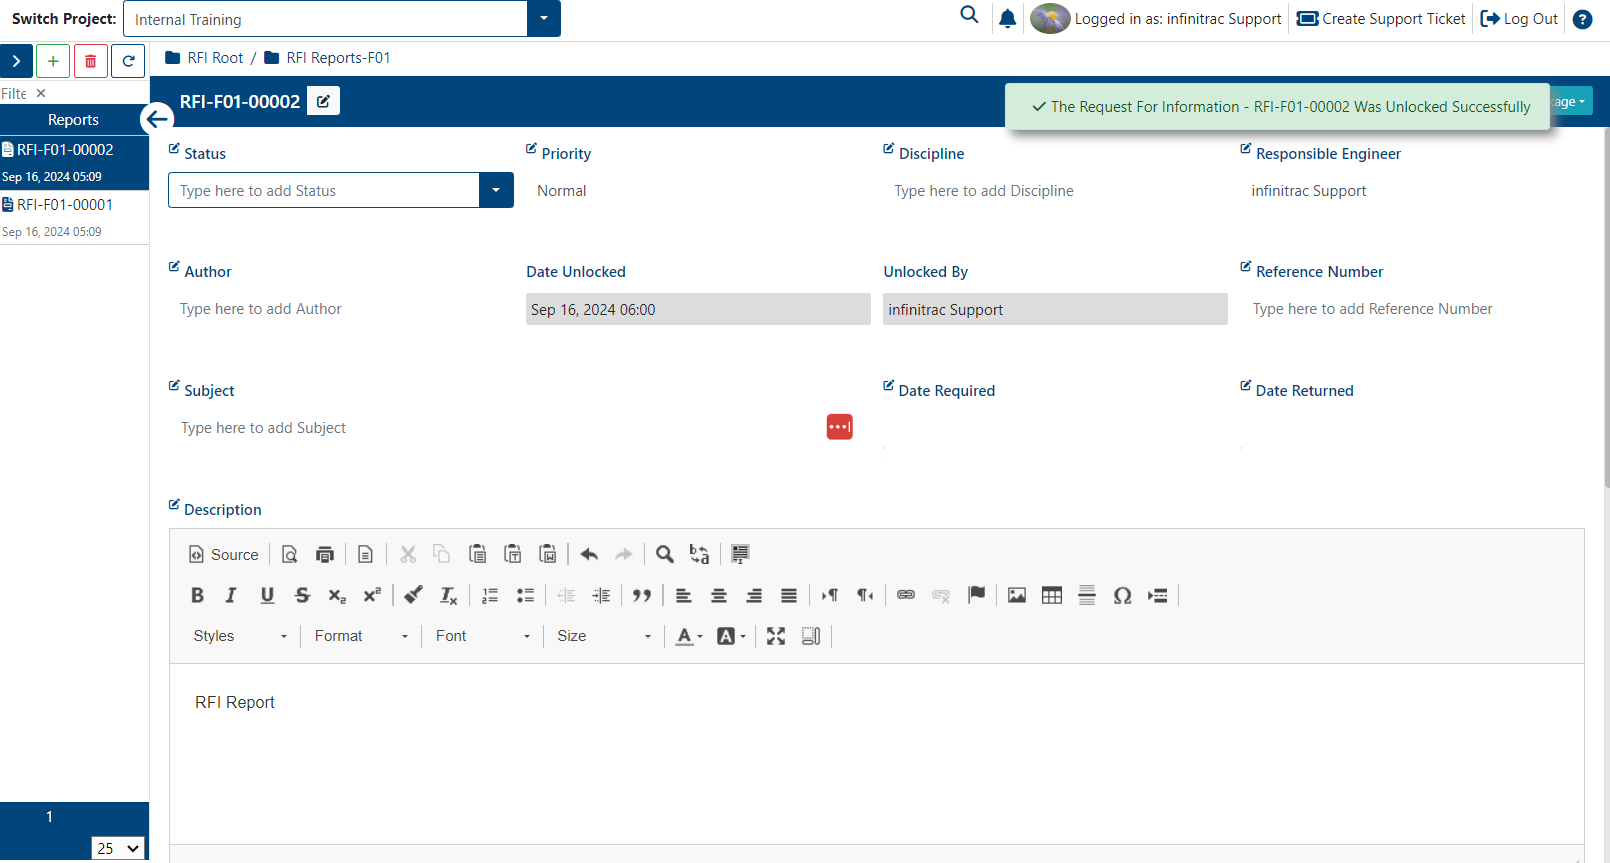Open the Size dropdown in editor

point(604,636)
